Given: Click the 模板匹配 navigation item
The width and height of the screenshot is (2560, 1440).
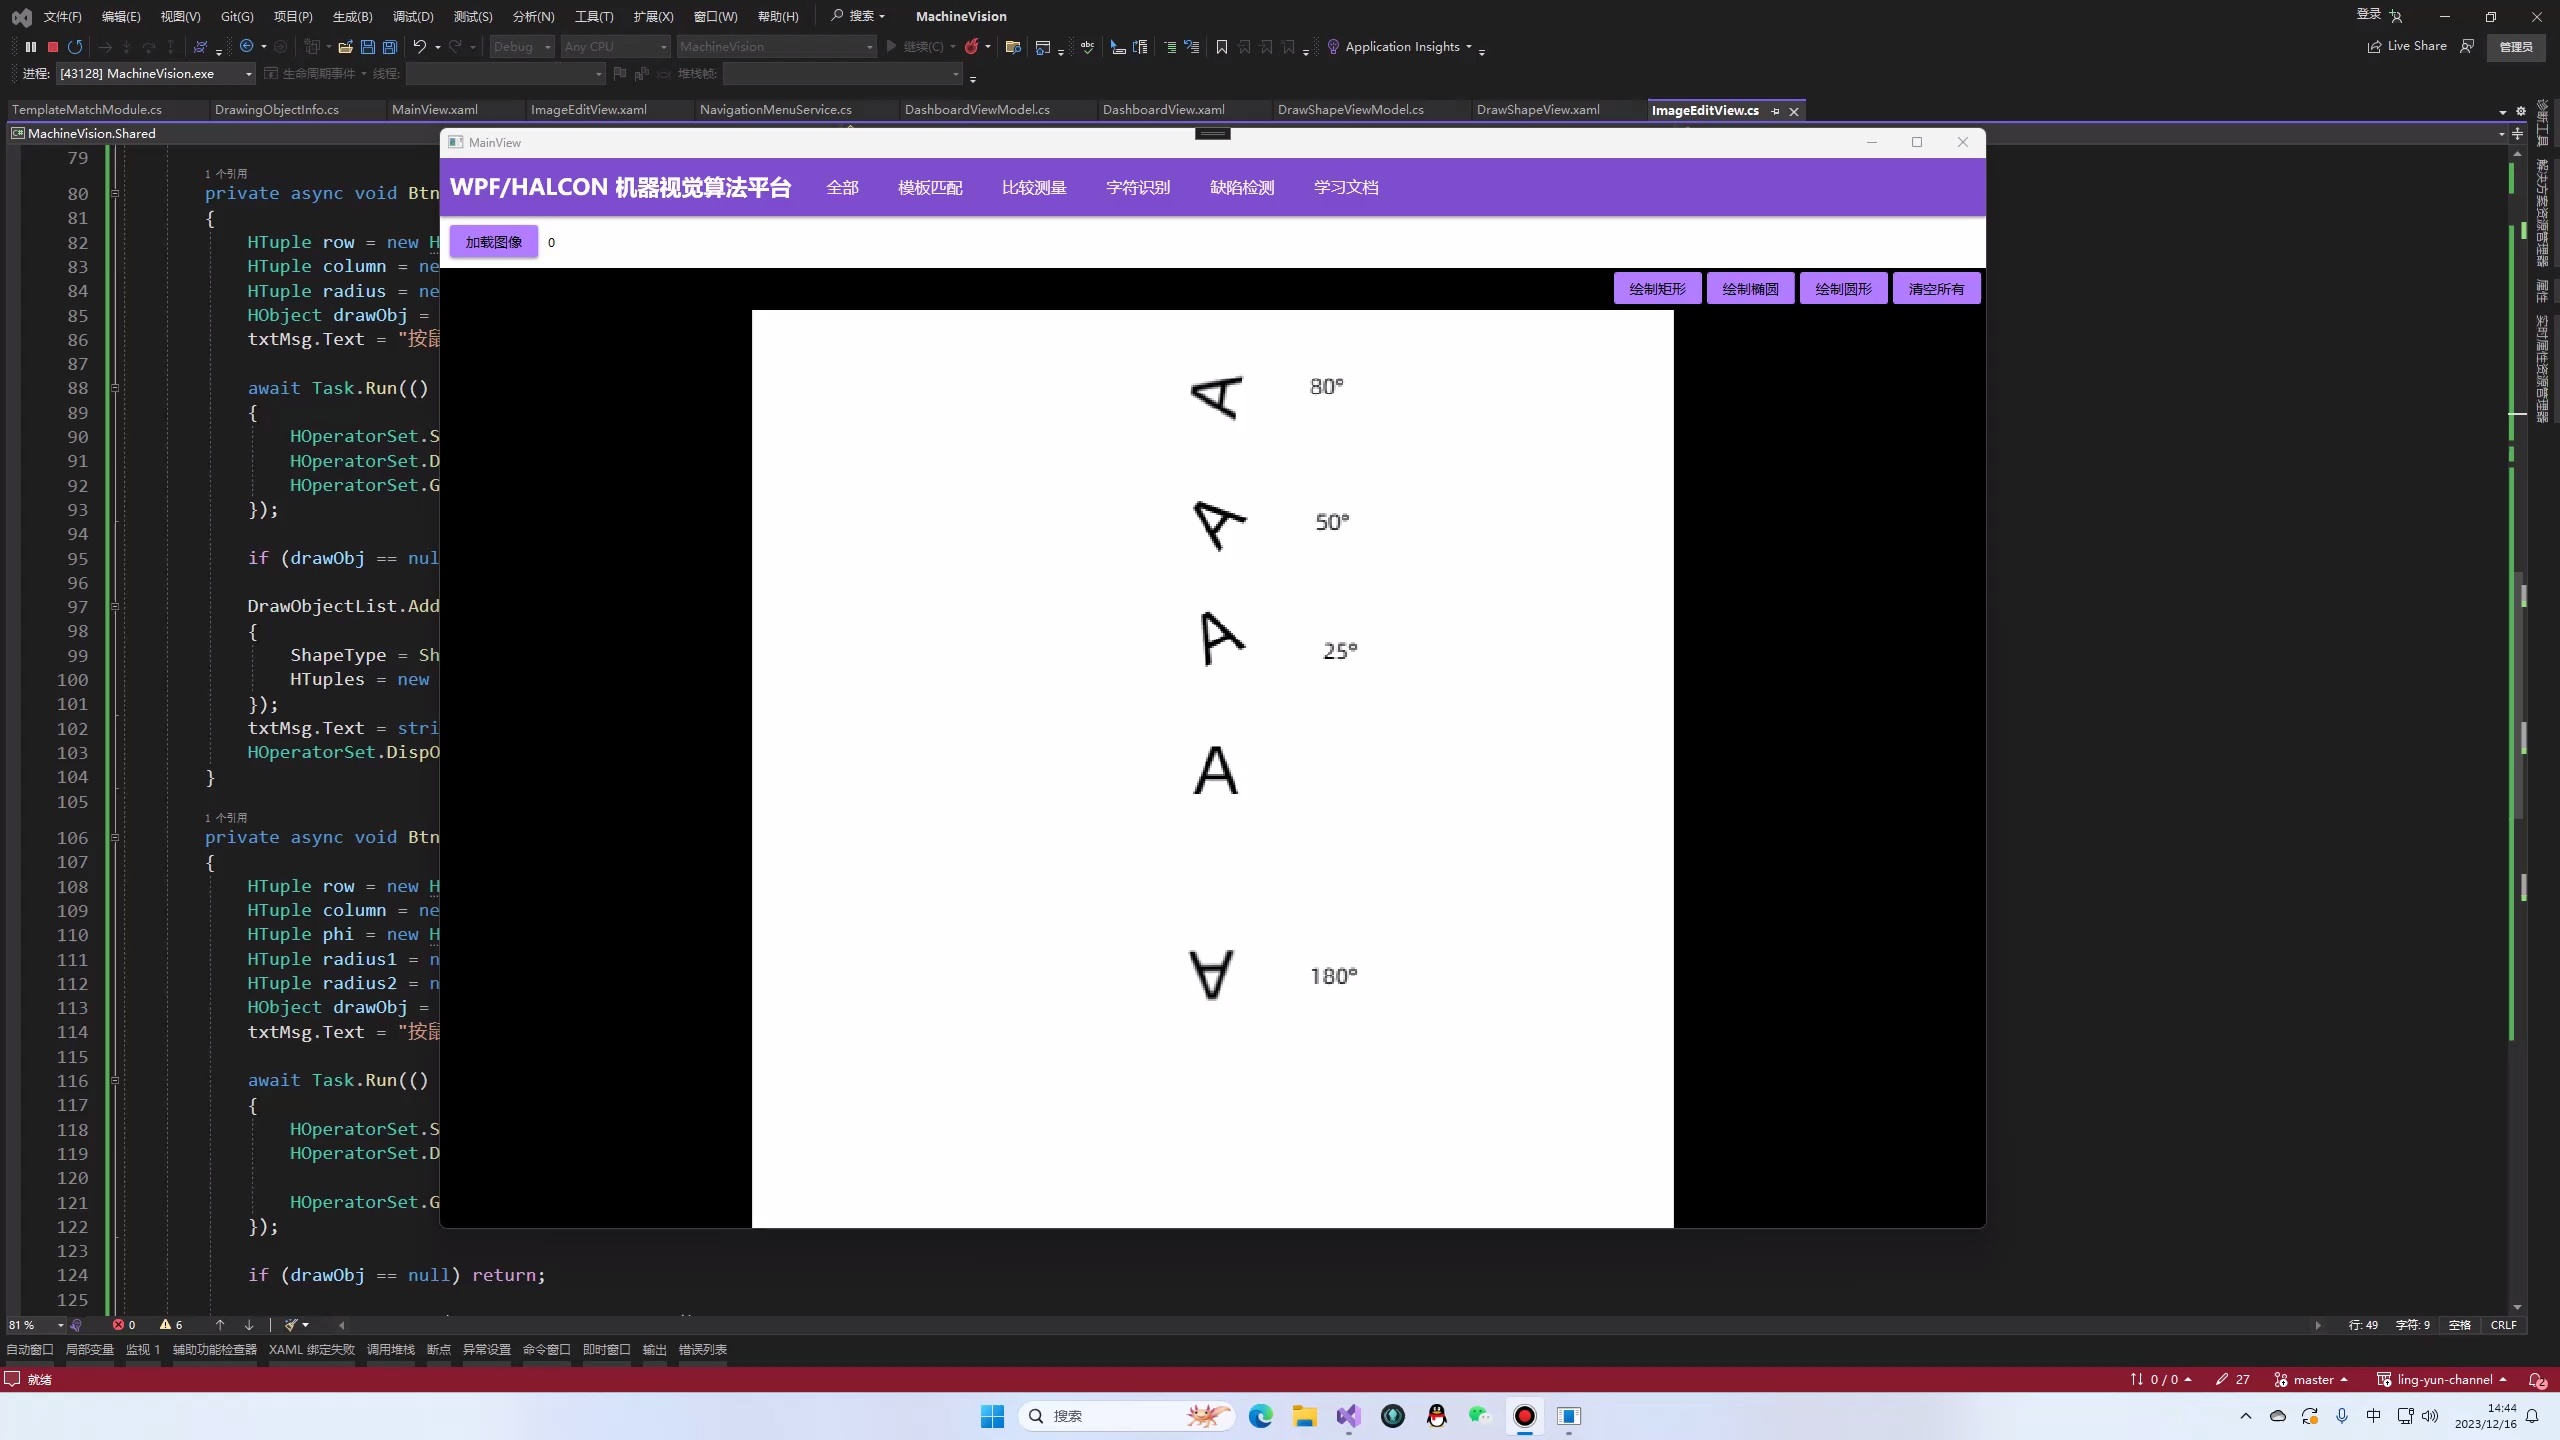Looking at the screenshot, I should [x=930, y=188].
